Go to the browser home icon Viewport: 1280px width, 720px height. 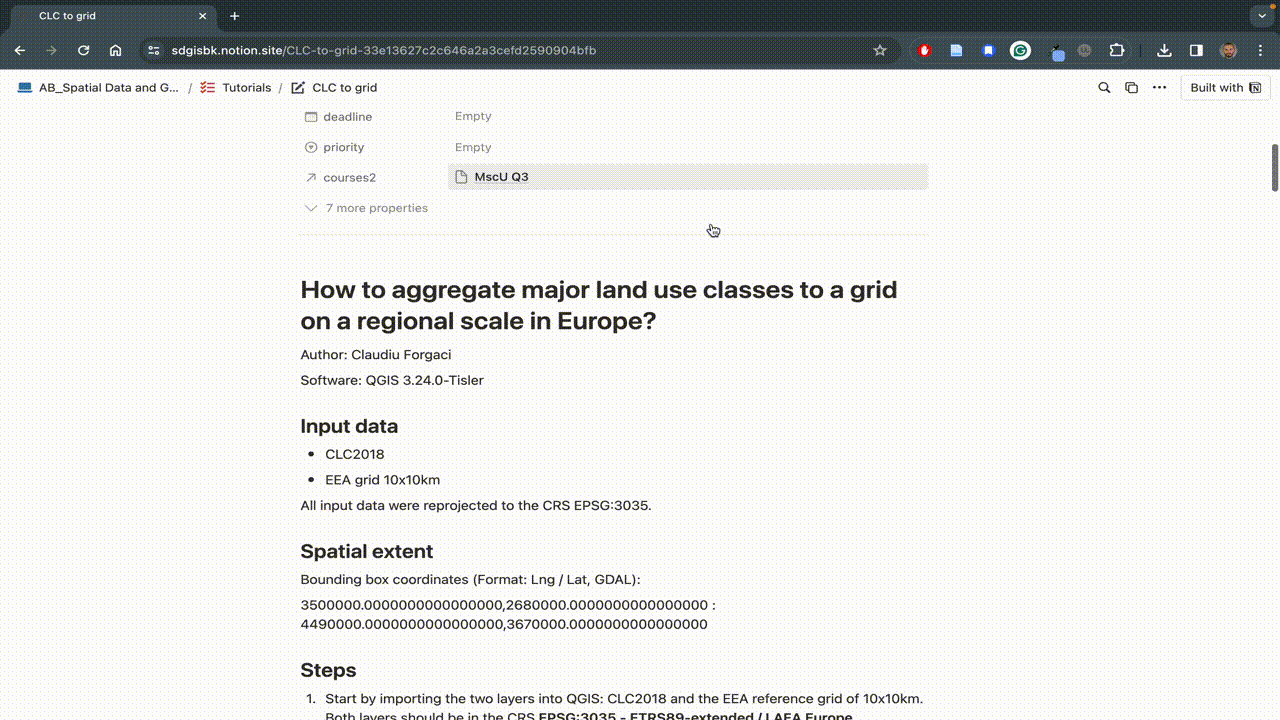pos(116,50)
